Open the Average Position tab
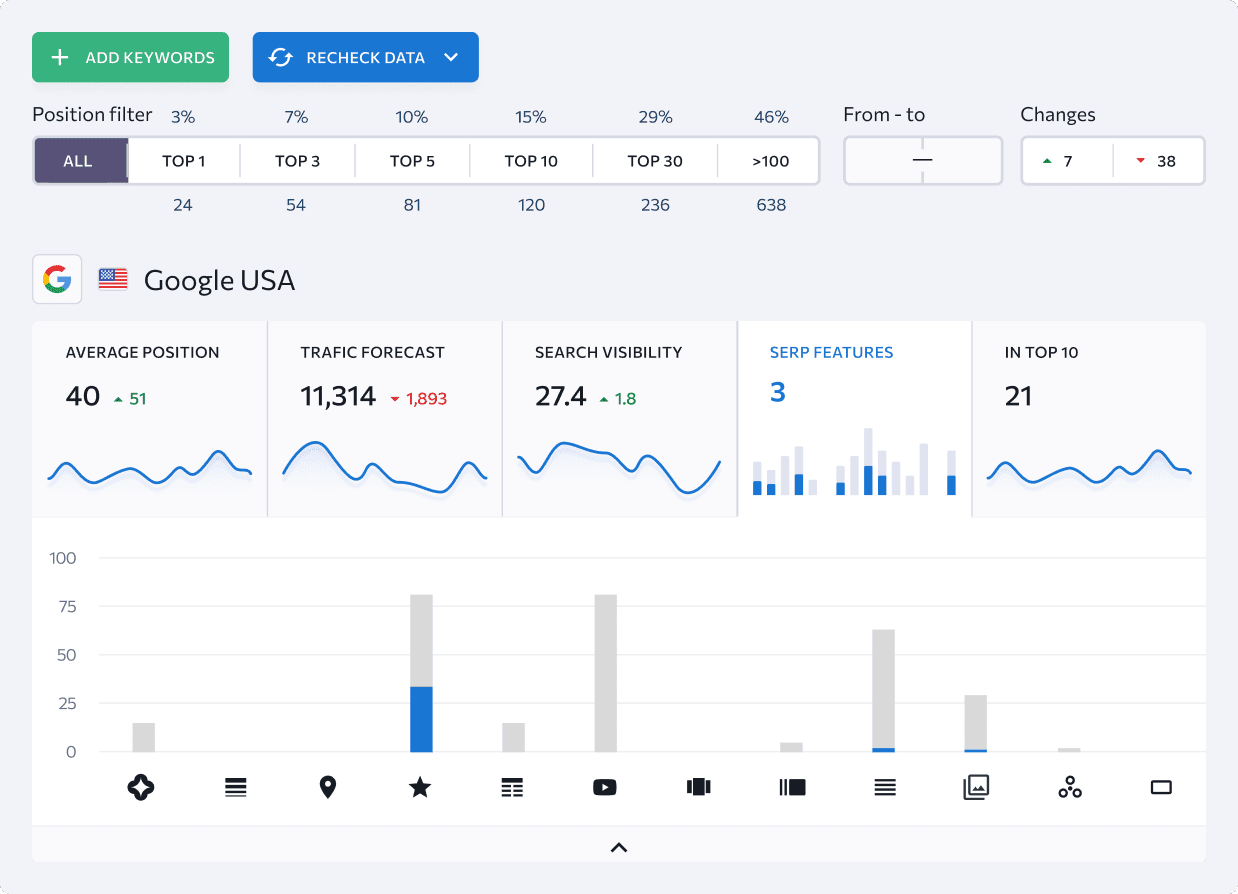Screen dimensions: 1238x894 149,418
